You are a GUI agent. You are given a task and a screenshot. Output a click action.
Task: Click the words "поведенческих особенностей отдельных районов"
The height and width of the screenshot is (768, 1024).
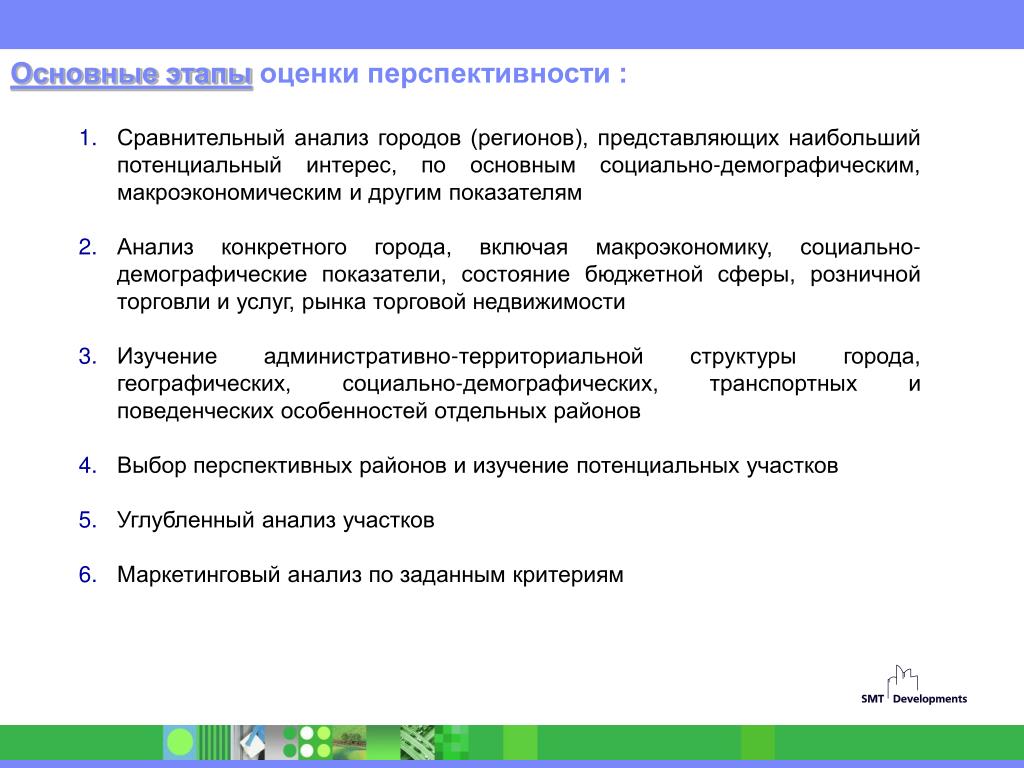[x=379, y=411]
